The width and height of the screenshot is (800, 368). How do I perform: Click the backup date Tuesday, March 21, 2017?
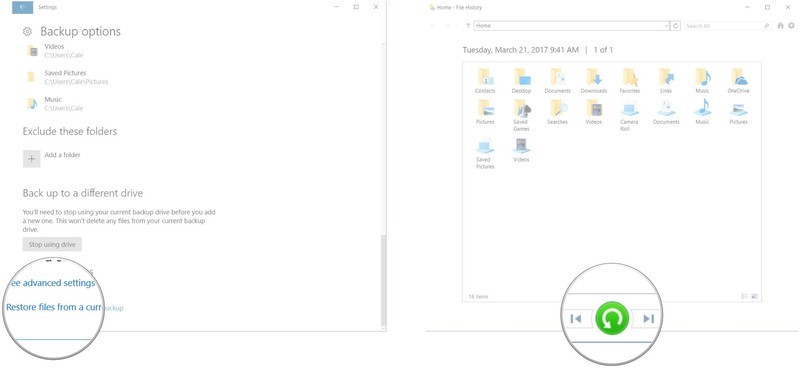click(520, 50)
